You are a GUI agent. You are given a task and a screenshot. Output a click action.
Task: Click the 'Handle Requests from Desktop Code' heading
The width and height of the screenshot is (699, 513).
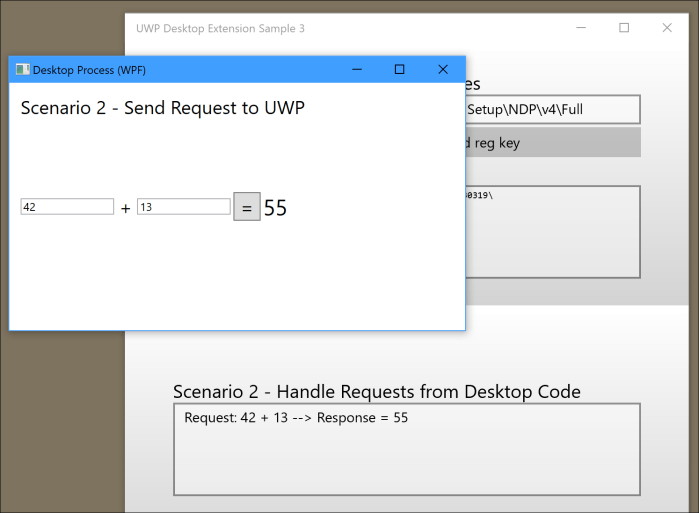point(376,391)
